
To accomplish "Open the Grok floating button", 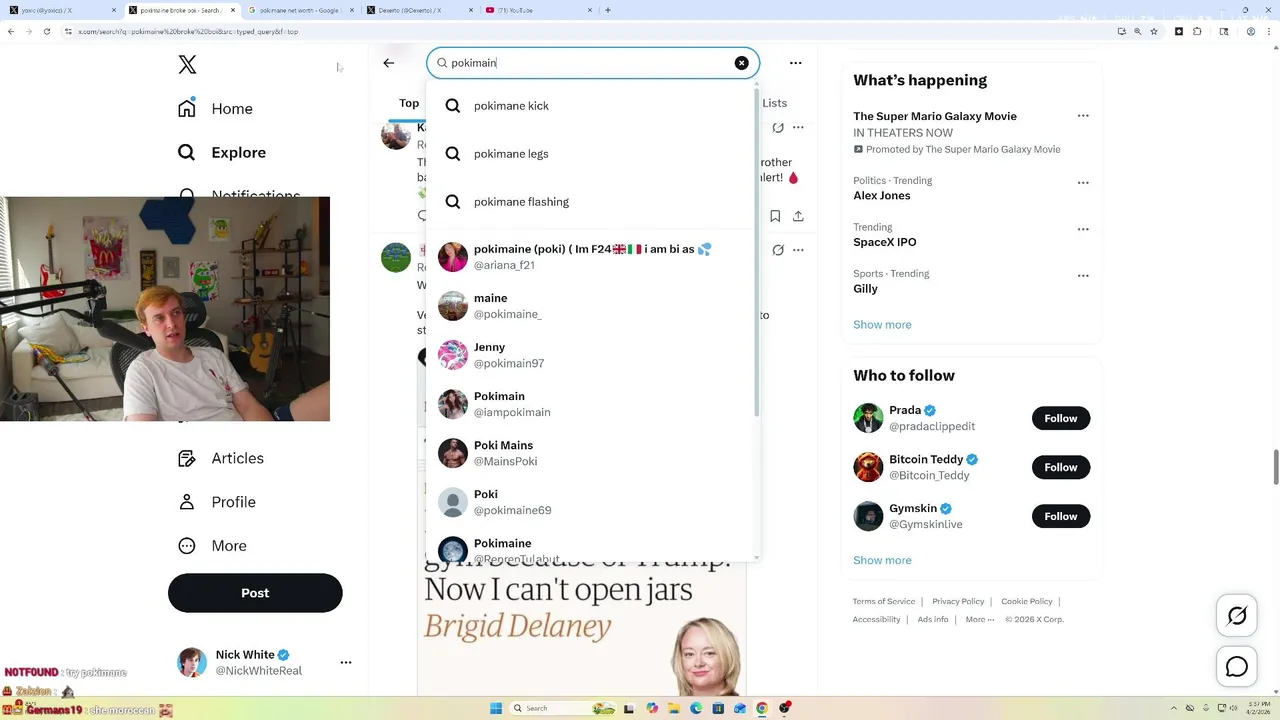I will 1237,616.
